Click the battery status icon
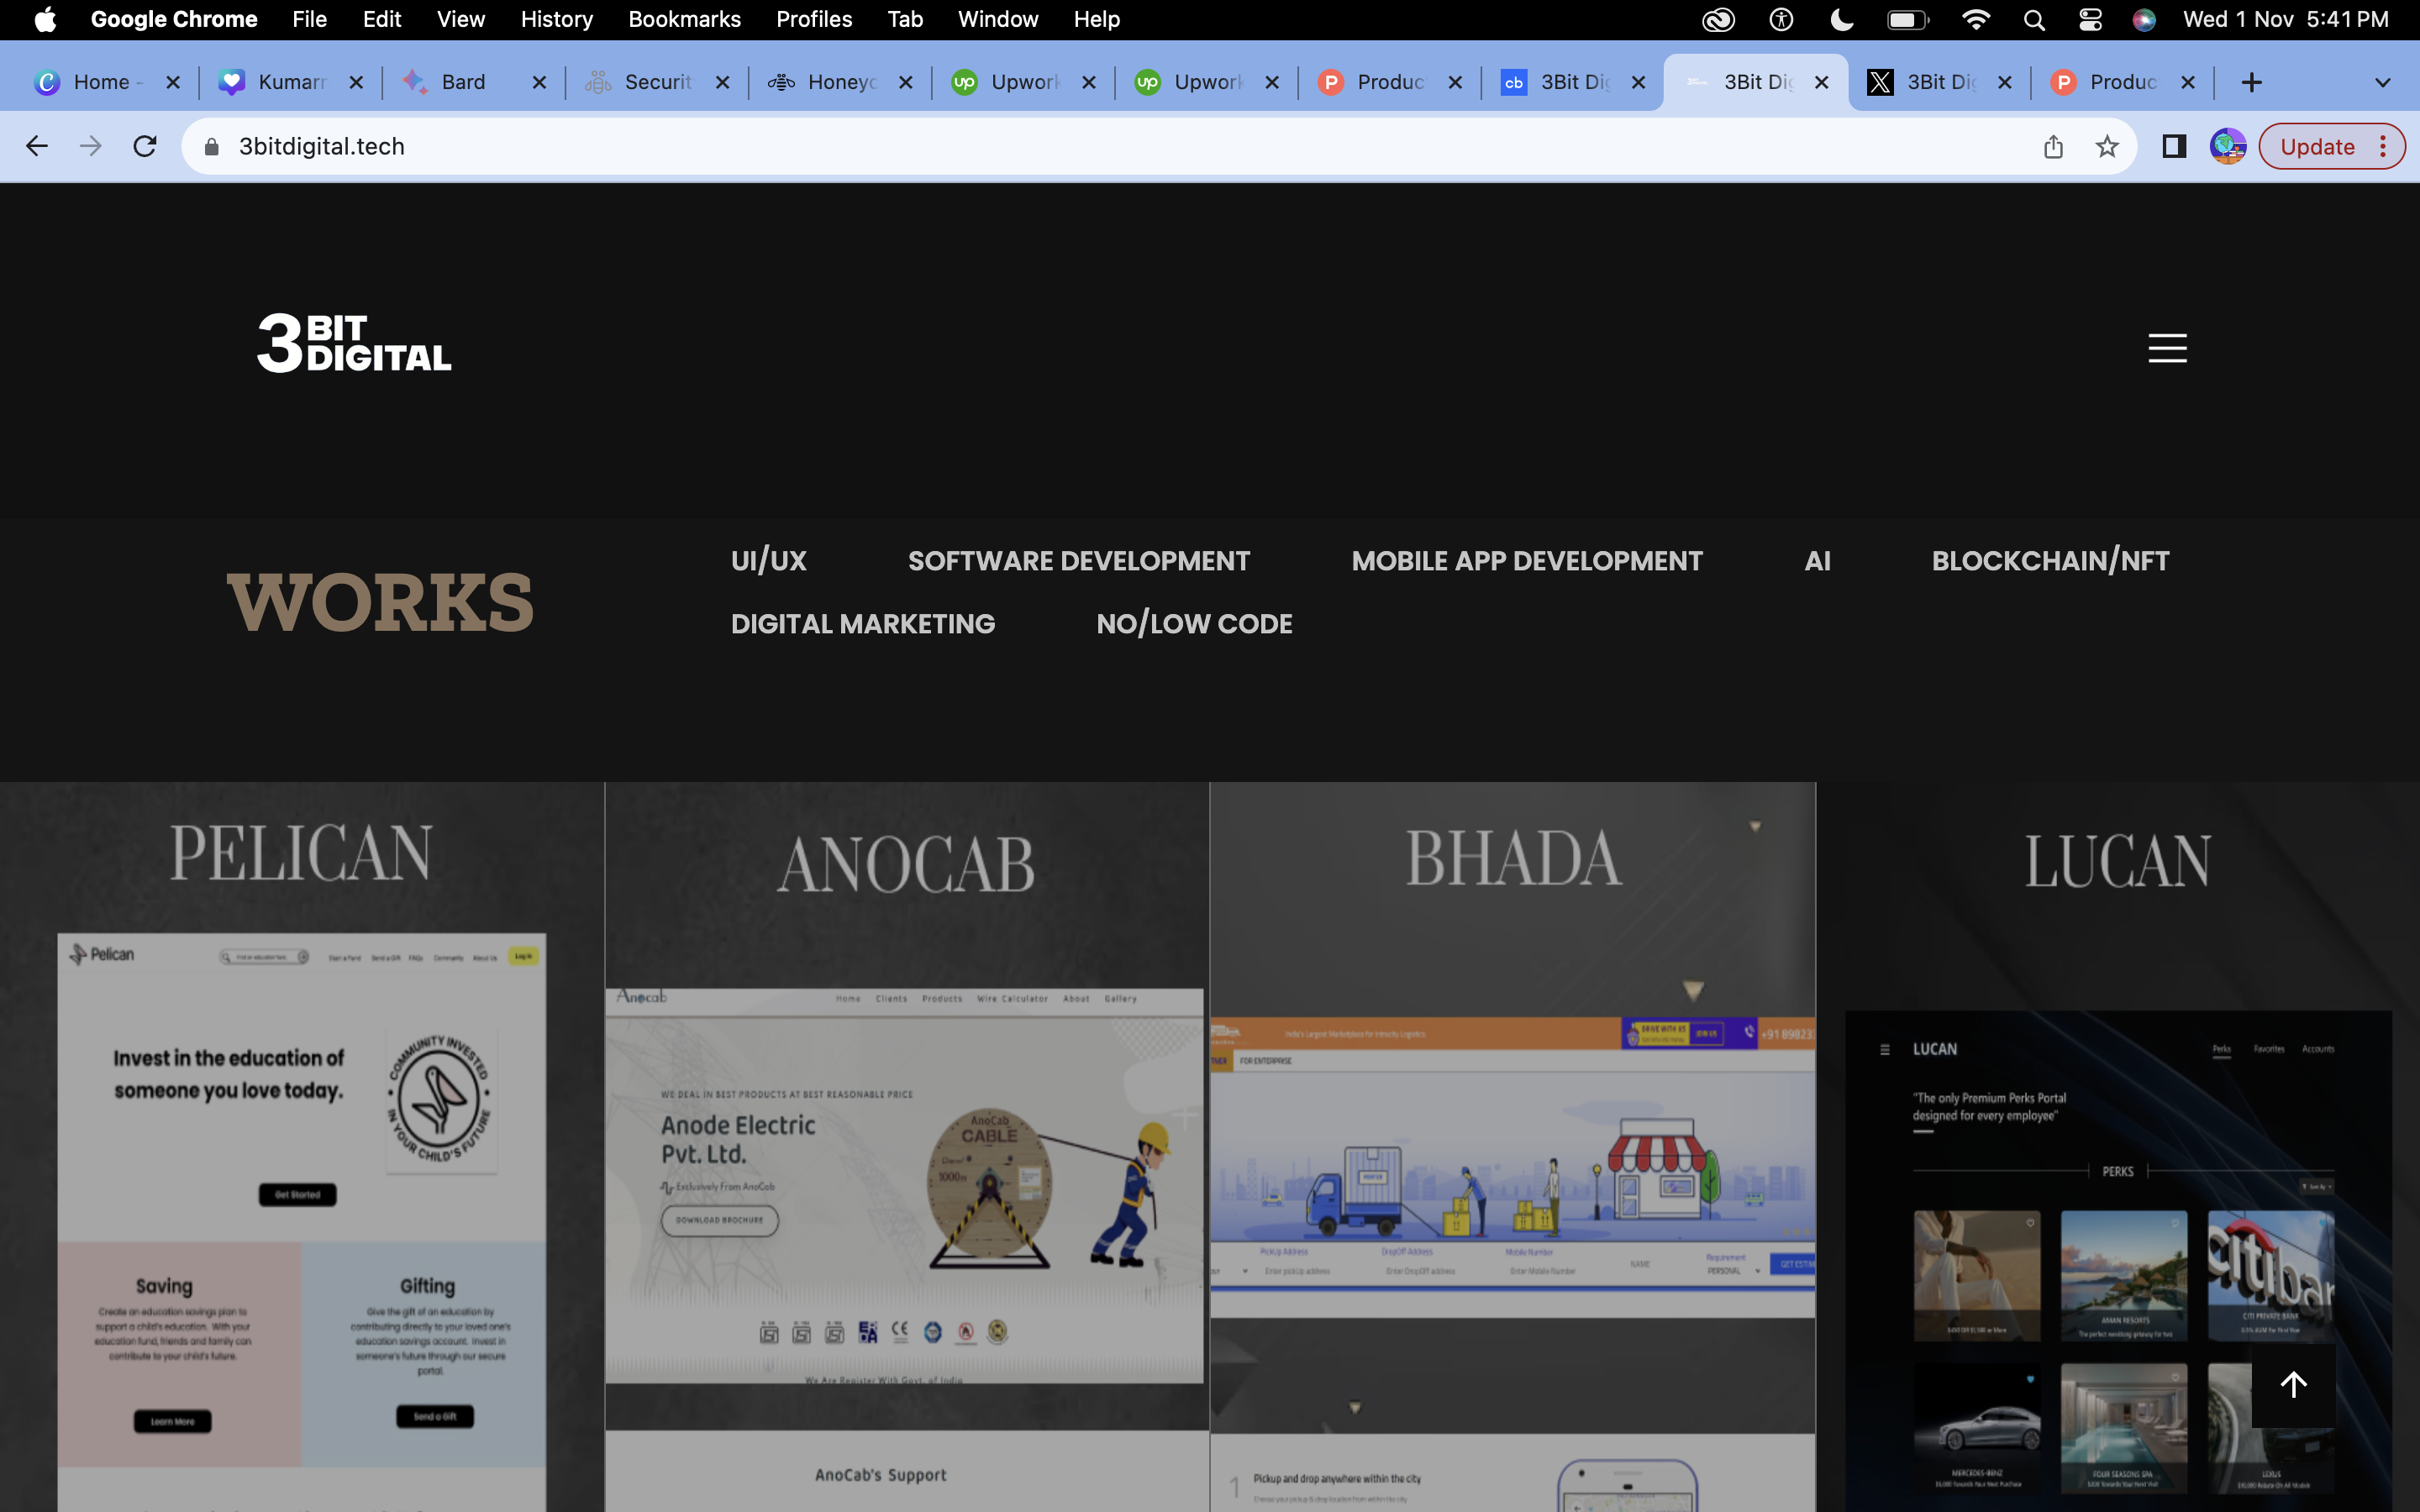The height and width of the screenshot is (1512, 2420). click(x=1907, y=19)
